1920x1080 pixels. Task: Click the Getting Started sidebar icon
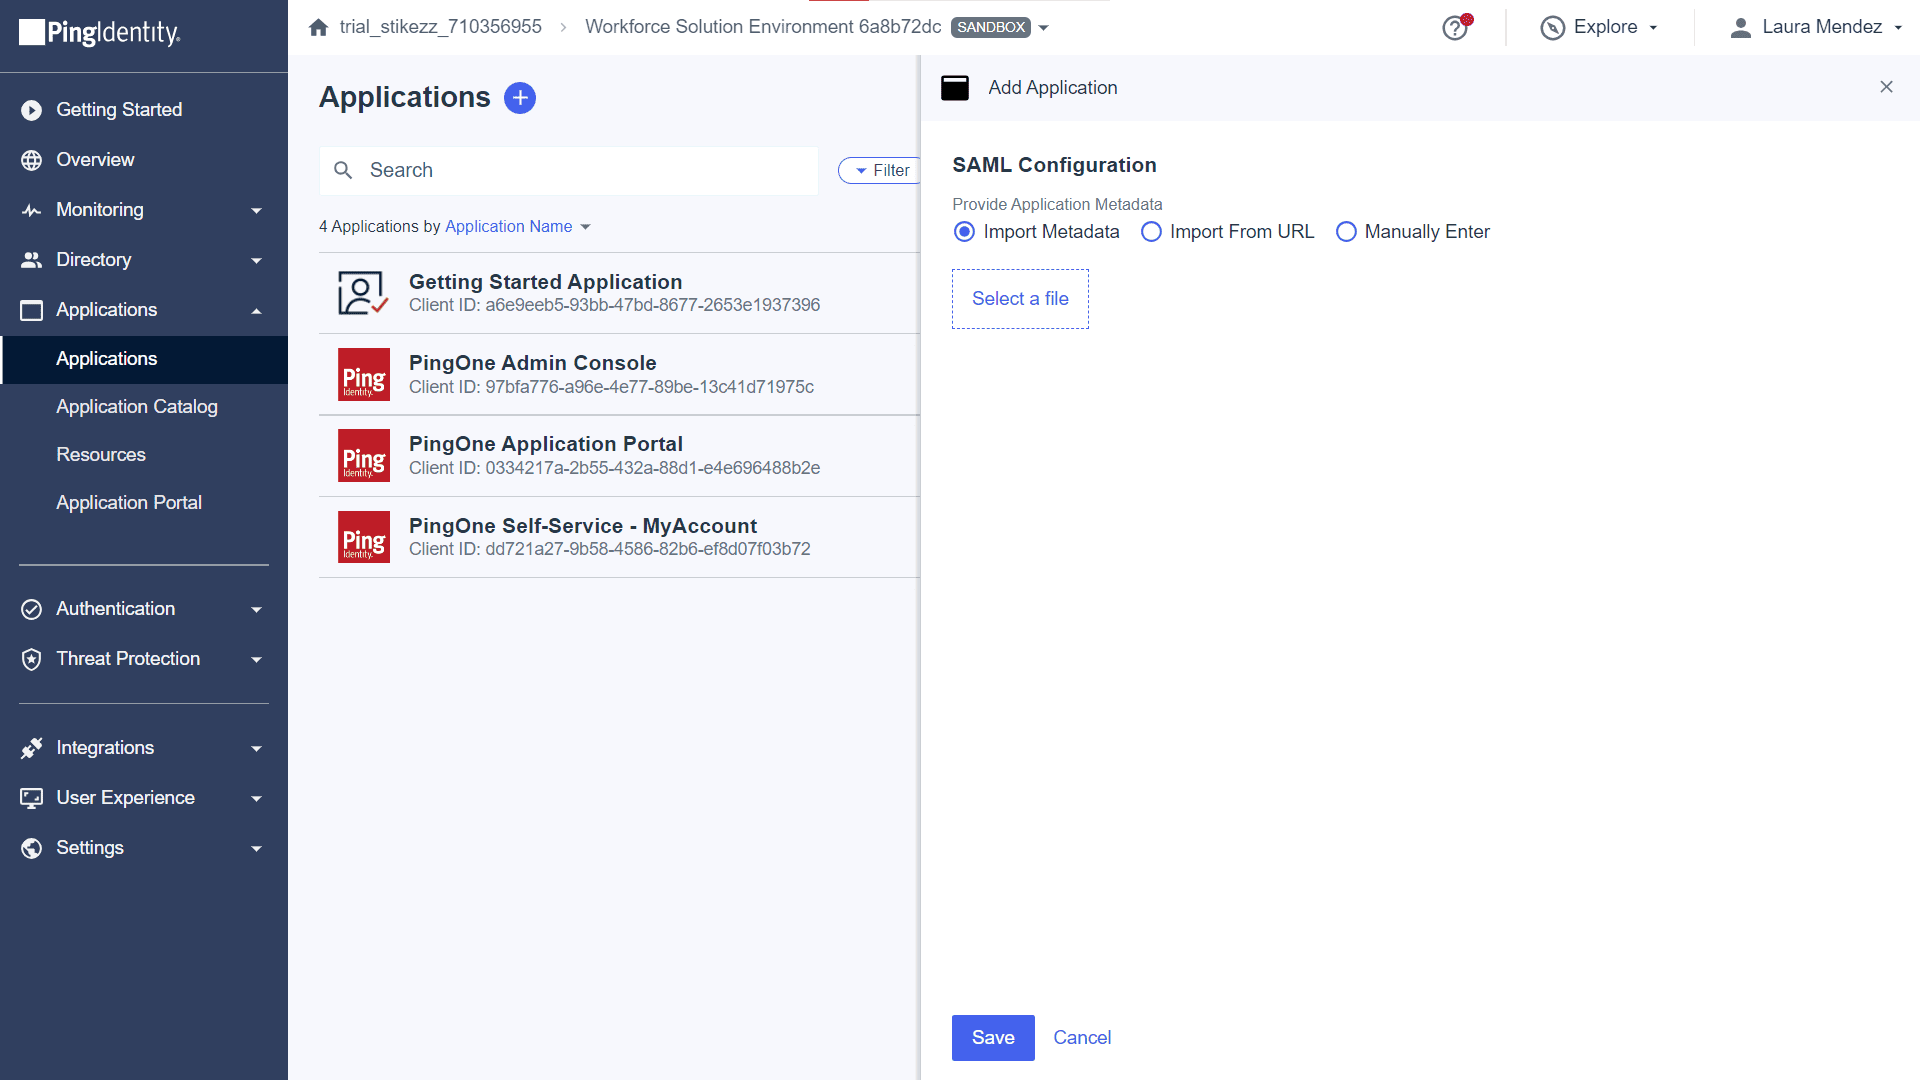(33, 109)
